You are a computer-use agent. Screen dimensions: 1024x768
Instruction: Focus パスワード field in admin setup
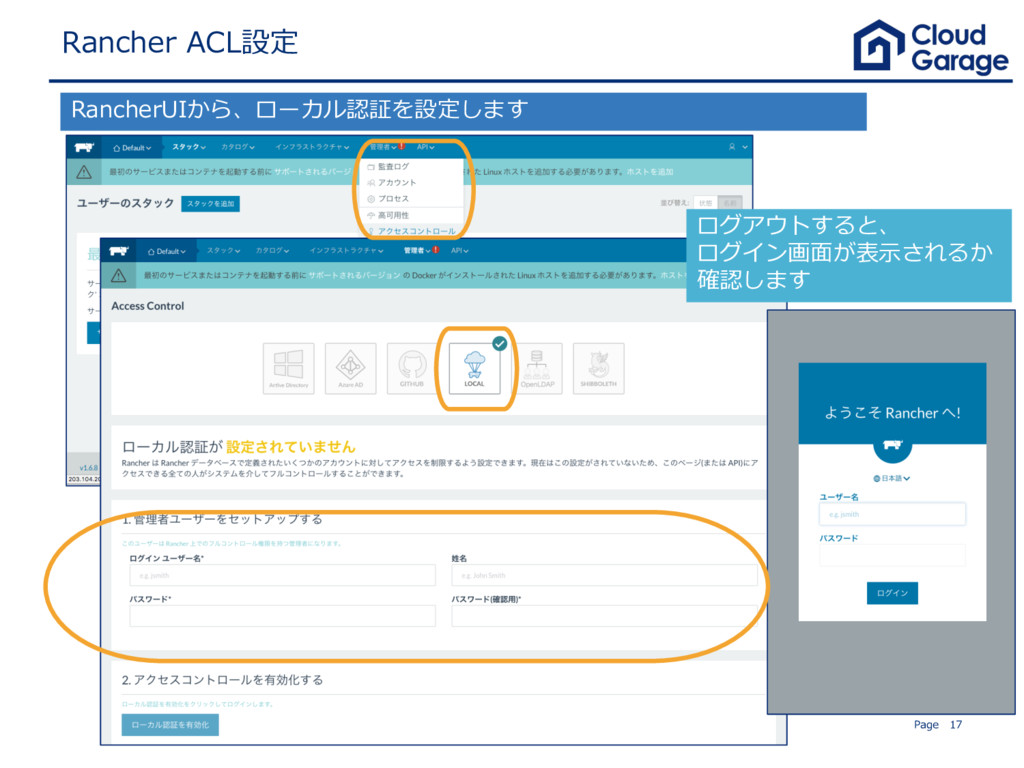click(283, 616)
